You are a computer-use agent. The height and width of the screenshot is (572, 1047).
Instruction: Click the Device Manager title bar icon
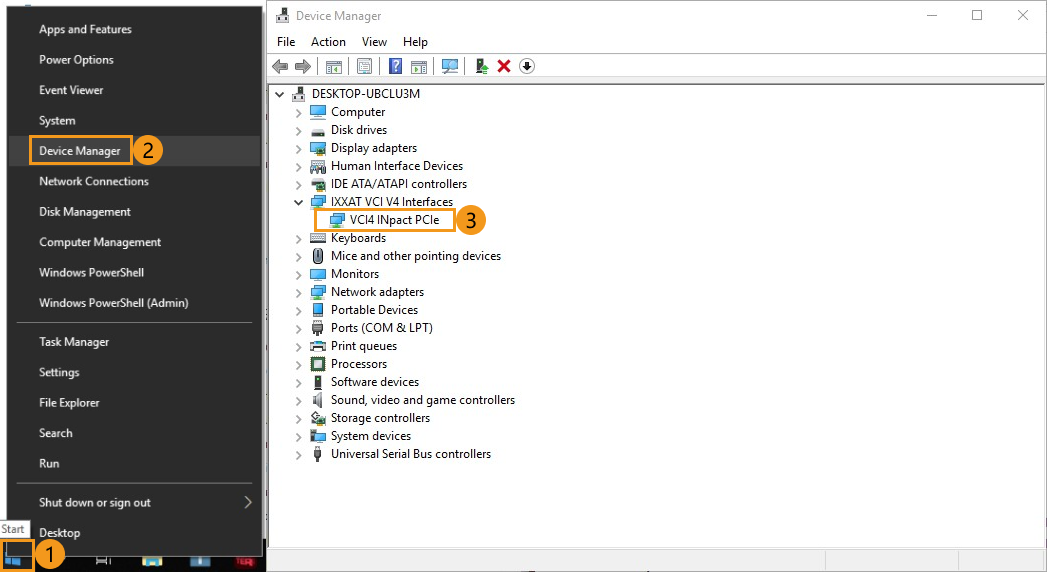(x=282, y=15)
